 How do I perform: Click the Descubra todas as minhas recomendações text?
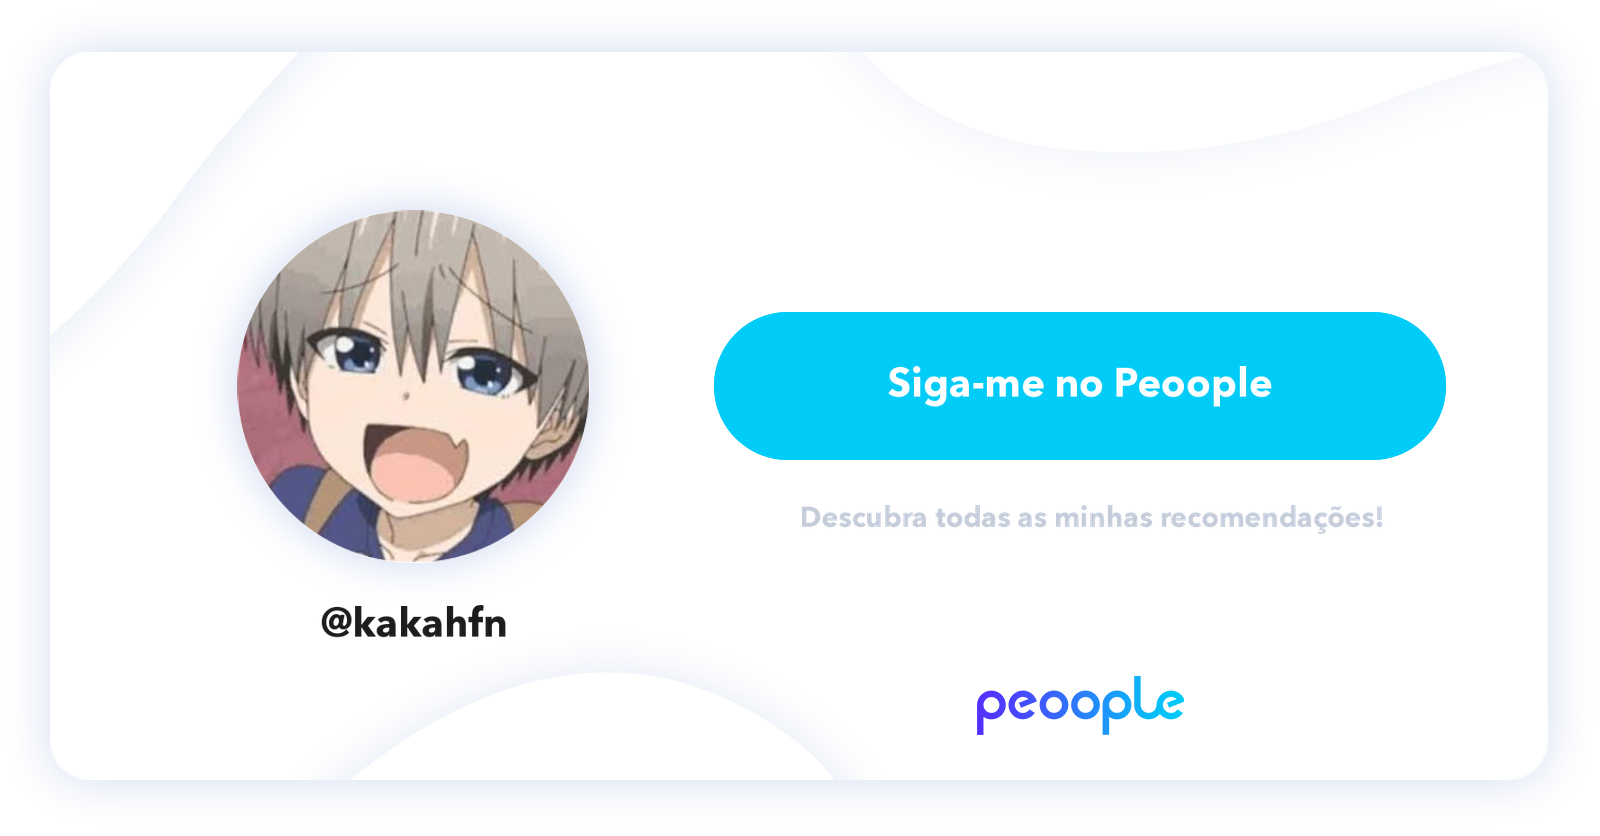1091,518
